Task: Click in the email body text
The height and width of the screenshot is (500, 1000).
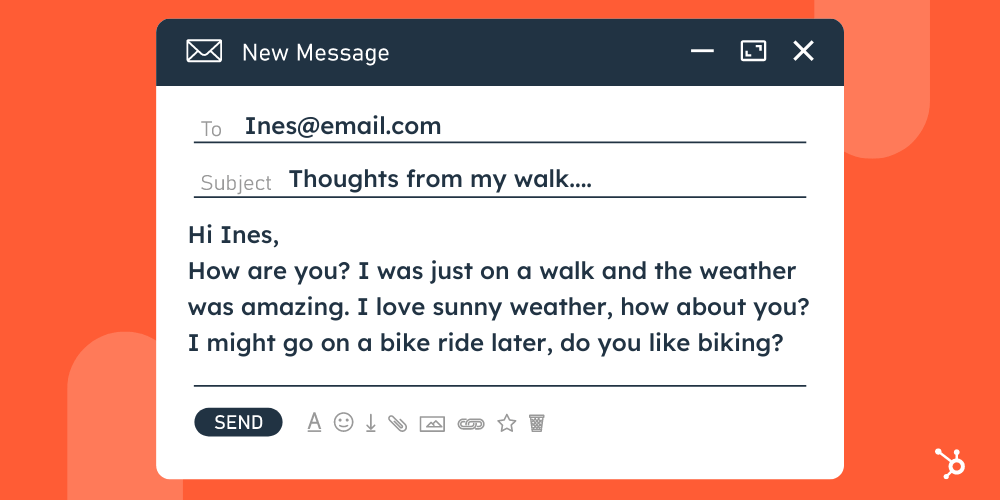Action: [x=497, y=306]
